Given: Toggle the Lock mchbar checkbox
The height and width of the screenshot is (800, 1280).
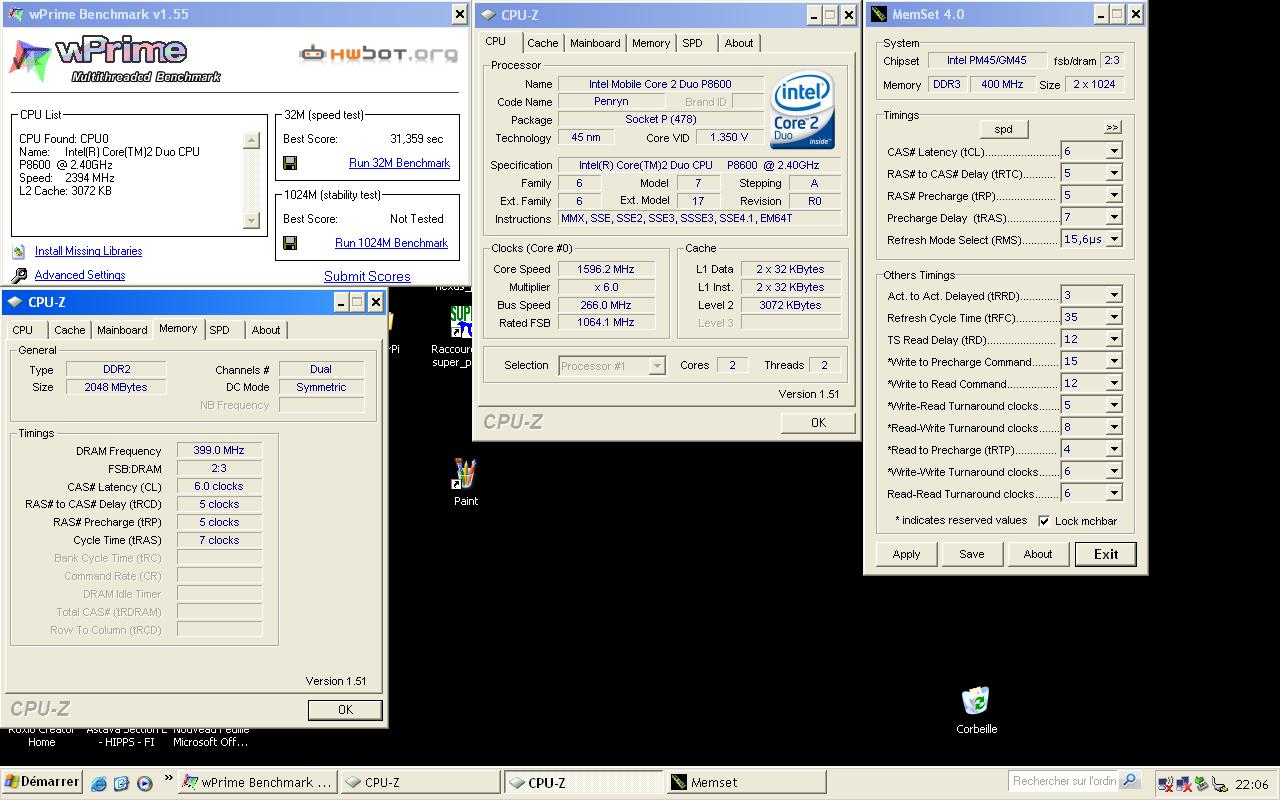Looking at the screenshot, I should pyautogui.click(x=1044, y=521).
